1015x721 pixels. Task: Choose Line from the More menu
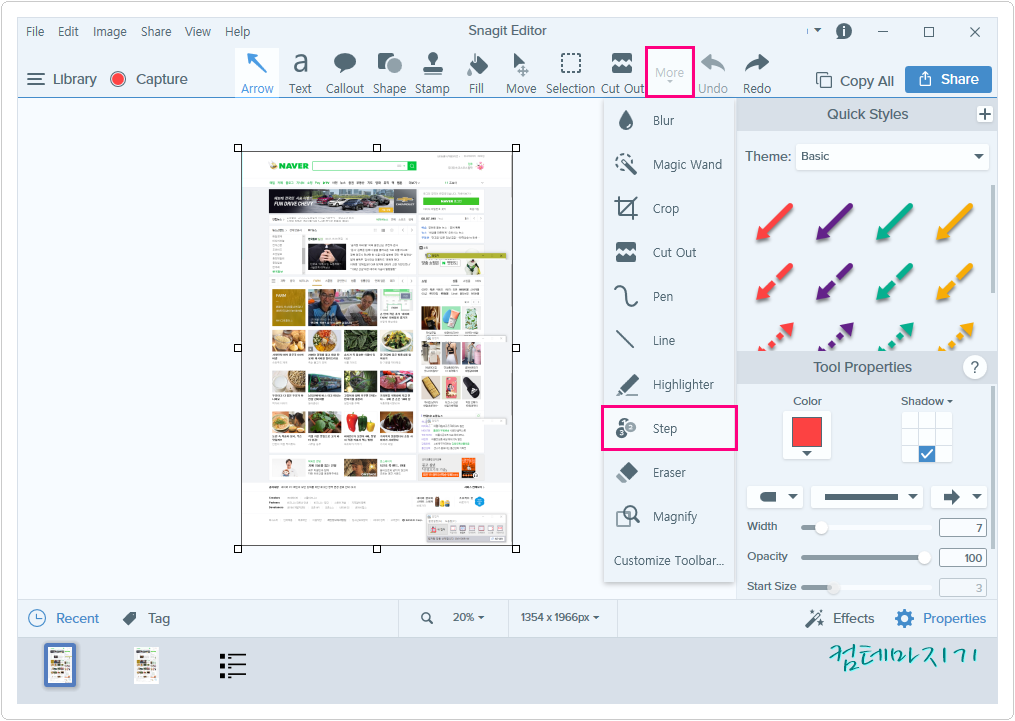click(x=669, y=340)
